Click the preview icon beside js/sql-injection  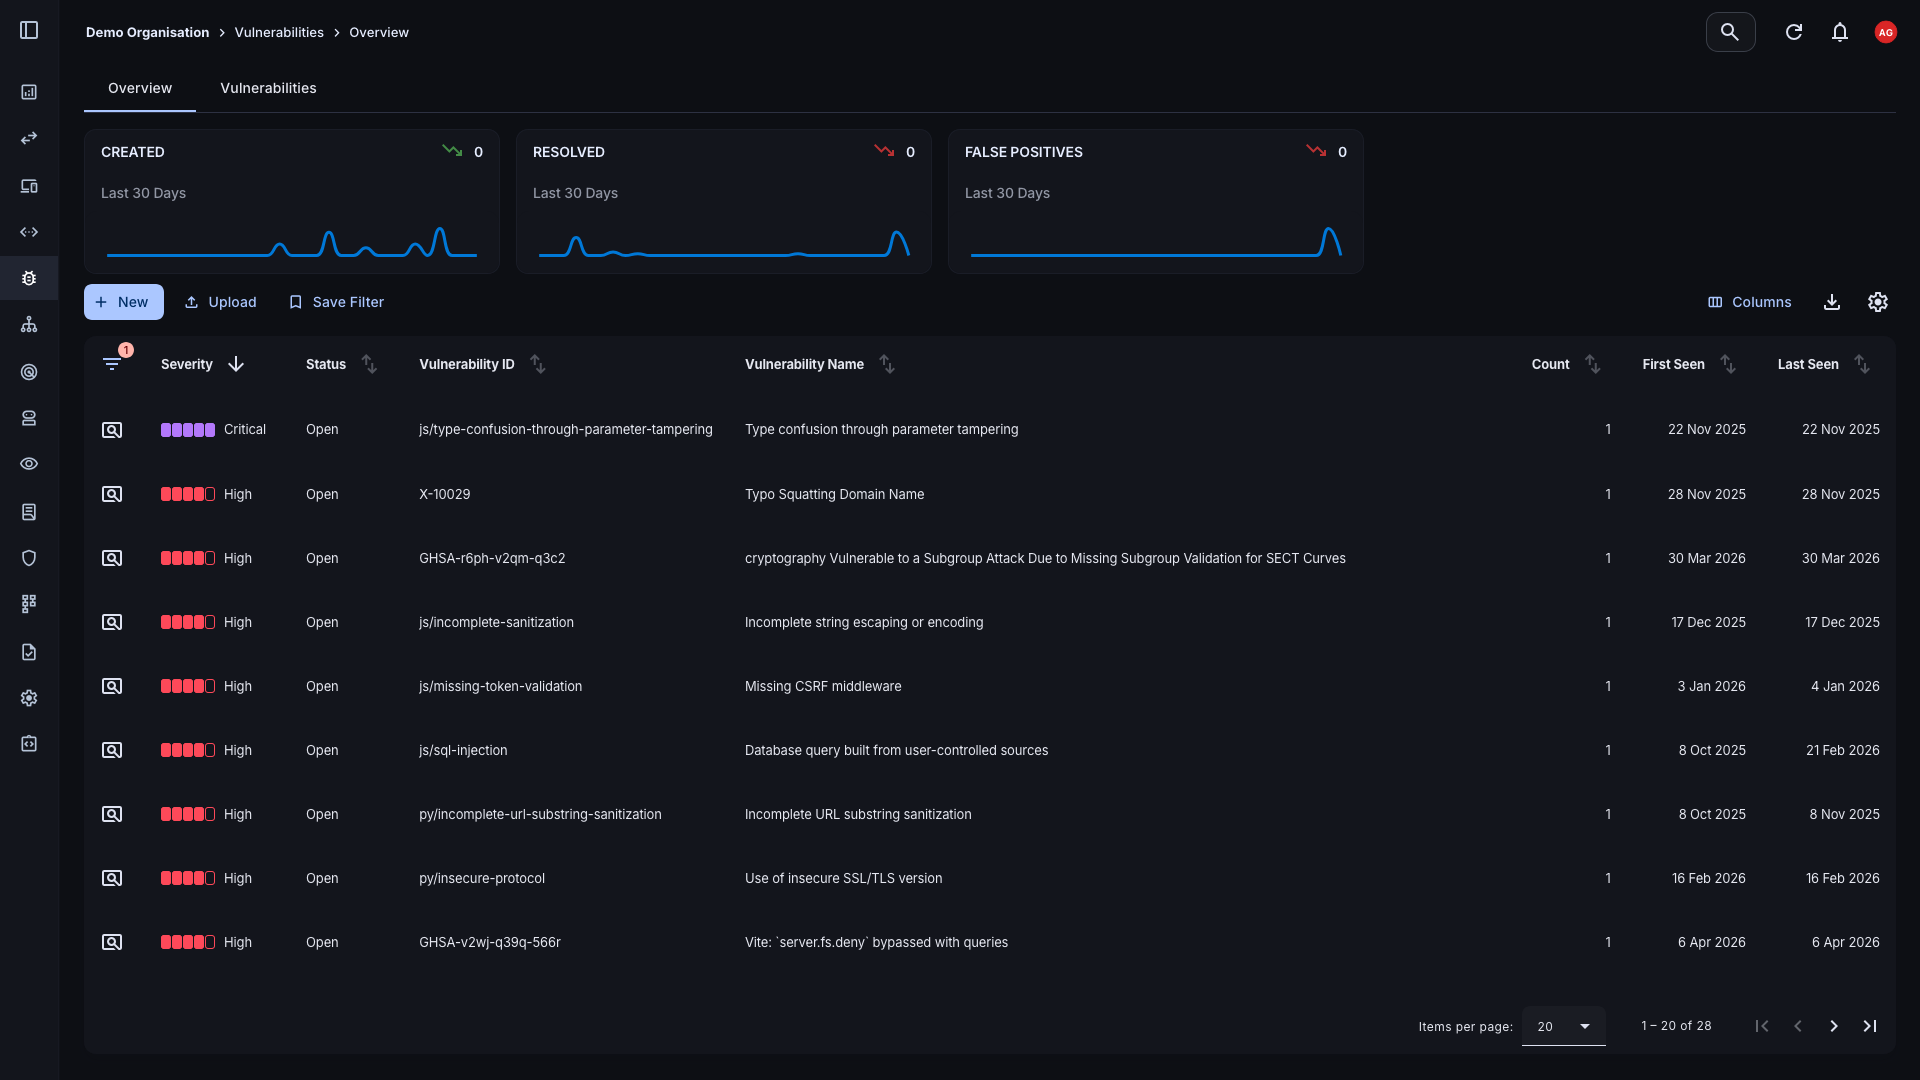pyautogui.click(x=111, y=750)
